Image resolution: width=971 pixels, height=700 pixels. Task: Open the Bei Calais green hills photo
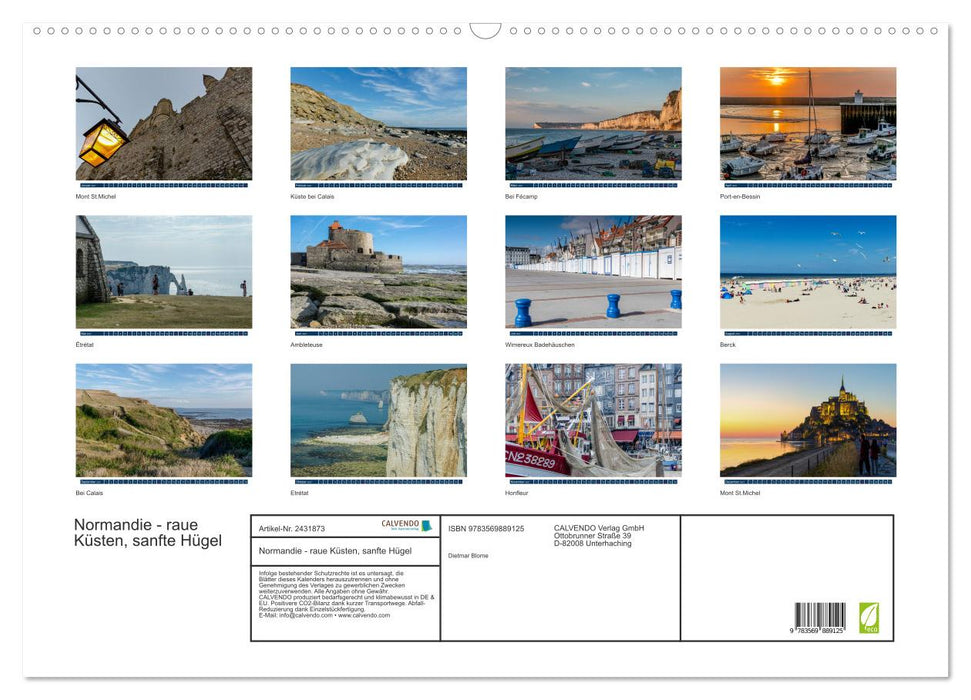tap(163, 420)
